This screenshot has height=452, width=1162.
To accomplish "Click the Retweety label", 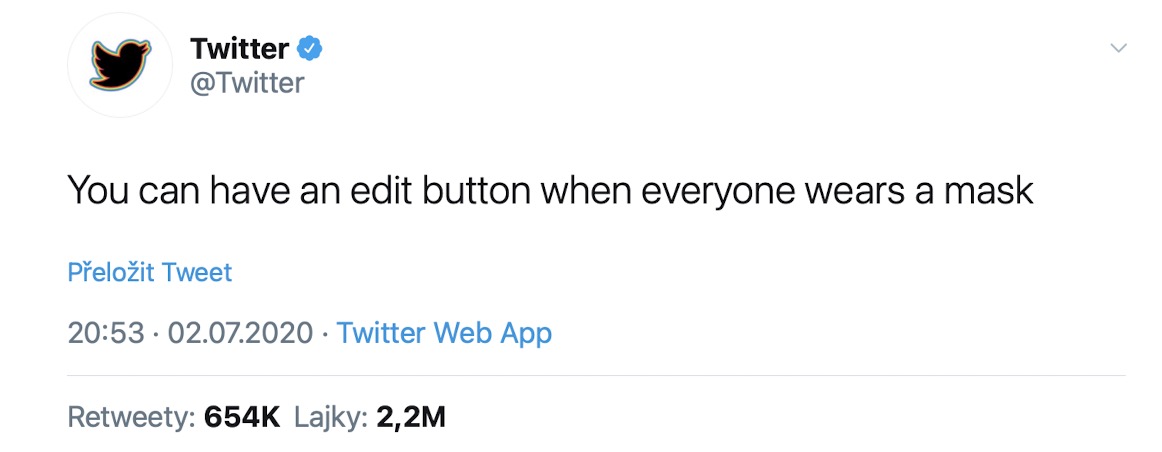I will 130,417.
